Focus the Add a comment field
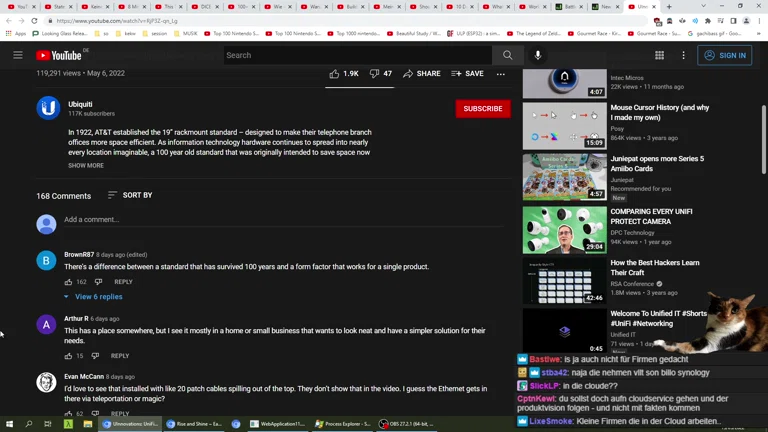Viewport: 768px width, 432px height. pos(284,219)
